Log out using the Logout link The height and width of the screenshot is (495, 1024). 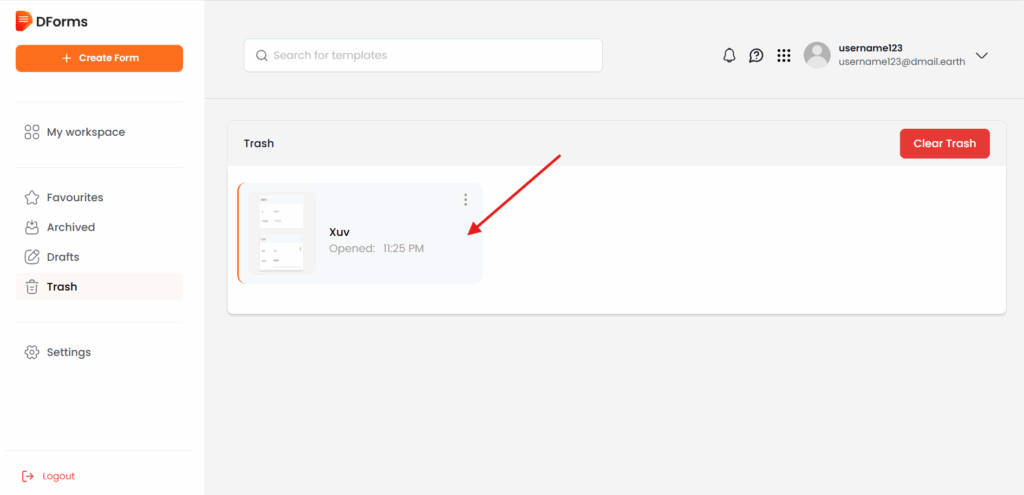pyautogui.click(x=58, y=476)
